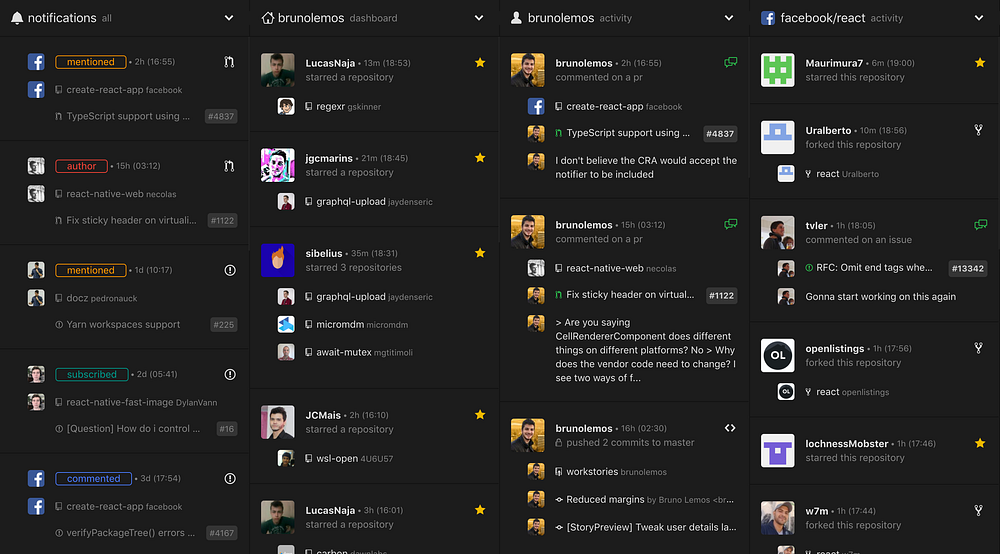Screen dimensions: 1000x554
Task: Click the Facebook logo in the facebook/react column header
Action: pos(768,18)
